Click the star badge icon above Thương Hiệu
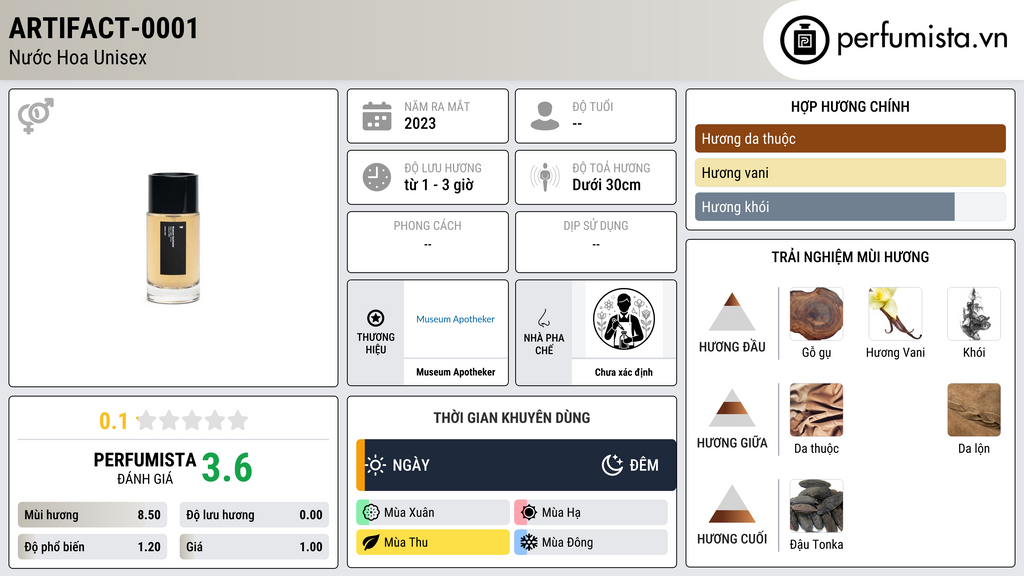1024x576 pixels. coord(376,318)
